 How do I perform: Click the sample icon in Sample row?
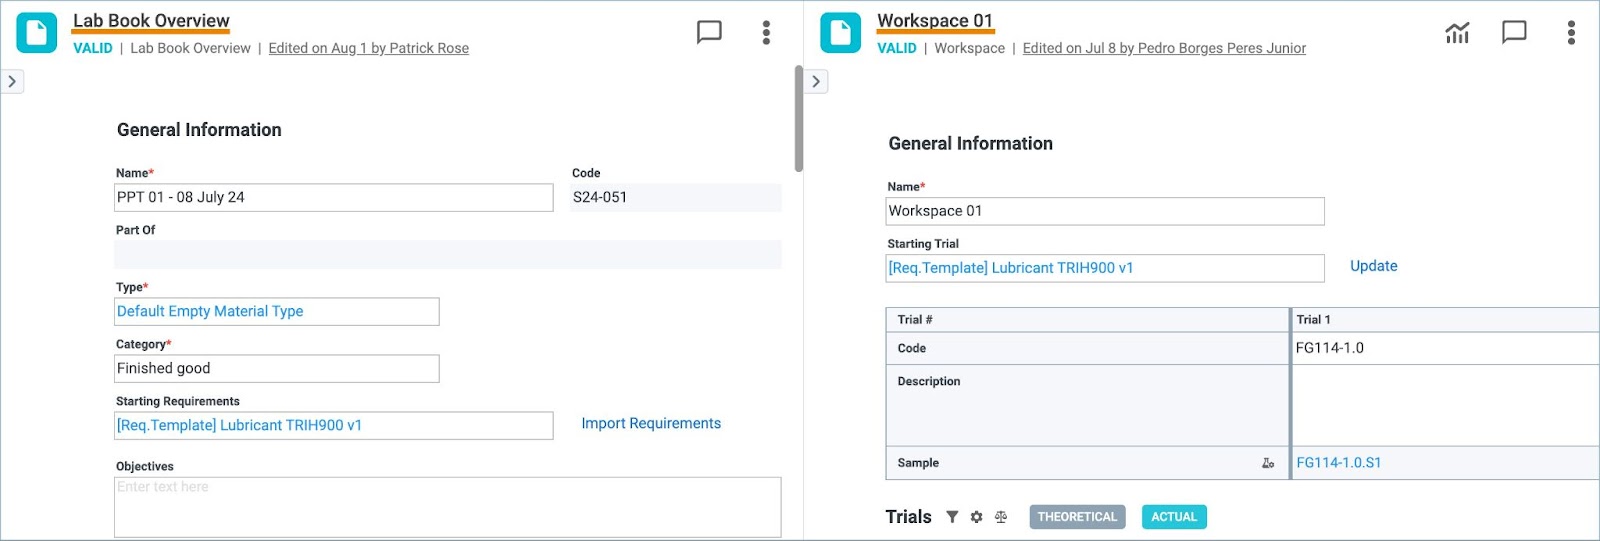click(x=1268, y=463)
